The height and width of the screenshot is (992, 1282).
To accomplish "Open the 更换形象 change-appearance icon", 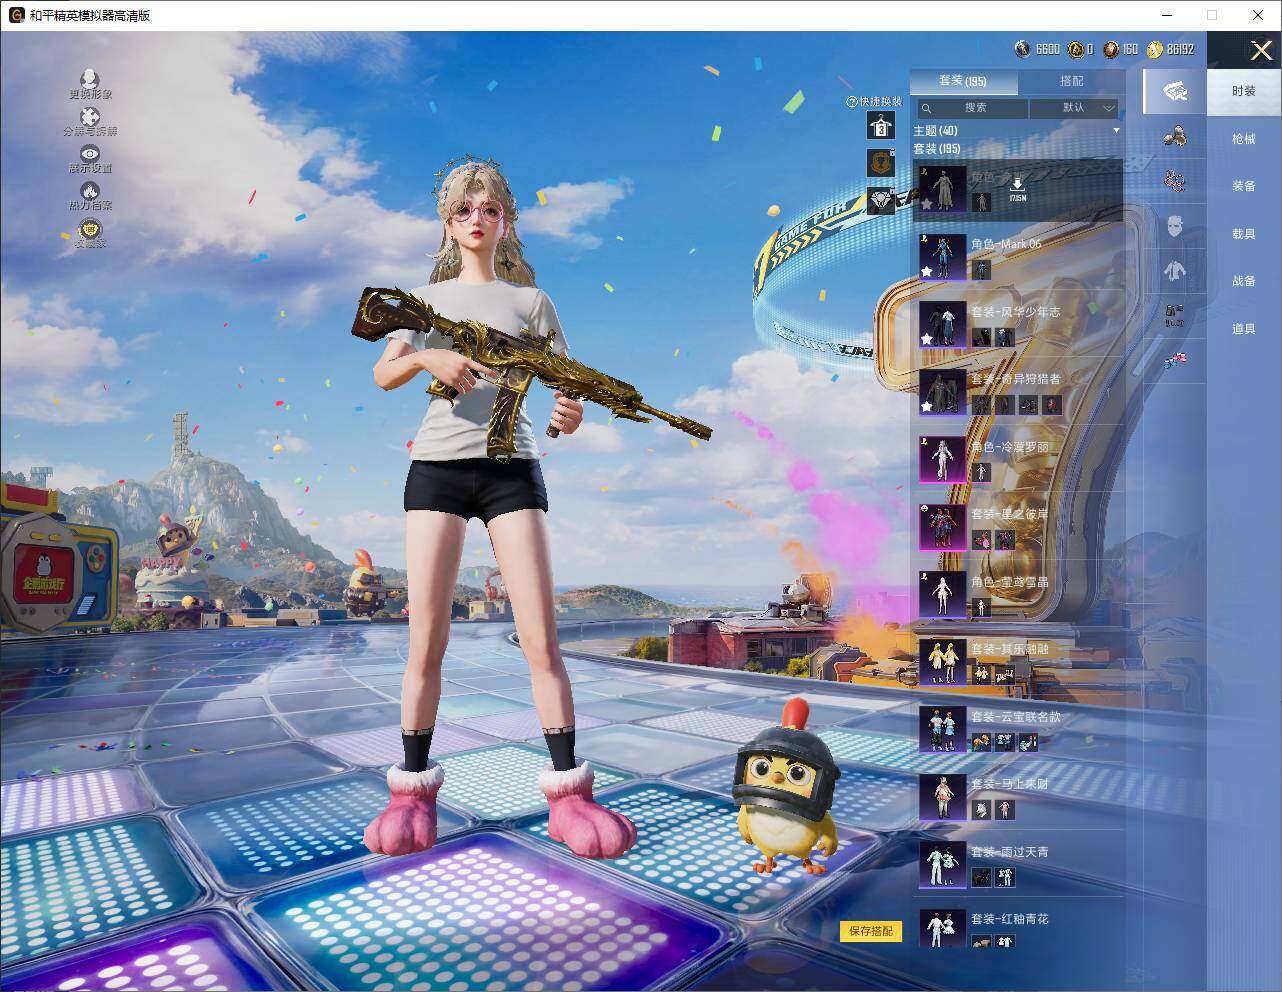I will pos(90,79).
